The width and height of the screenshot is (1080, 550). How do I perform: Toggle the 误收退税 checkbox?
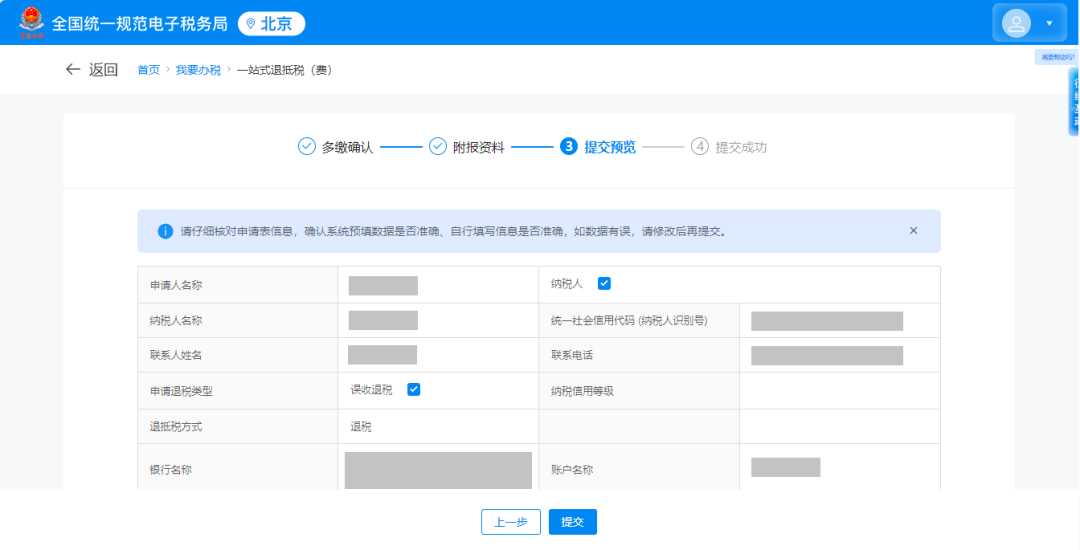point(413,389)
